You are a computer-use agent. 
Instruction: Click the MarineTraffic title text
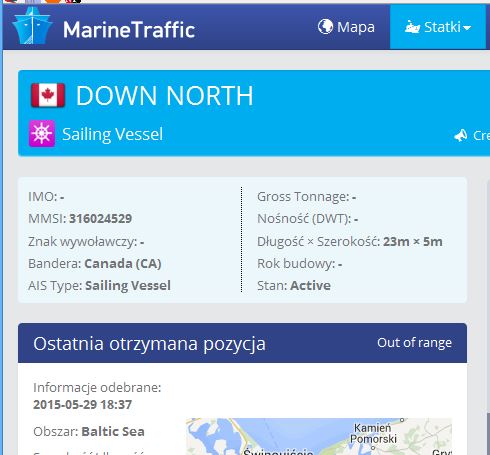coord(129,30)
